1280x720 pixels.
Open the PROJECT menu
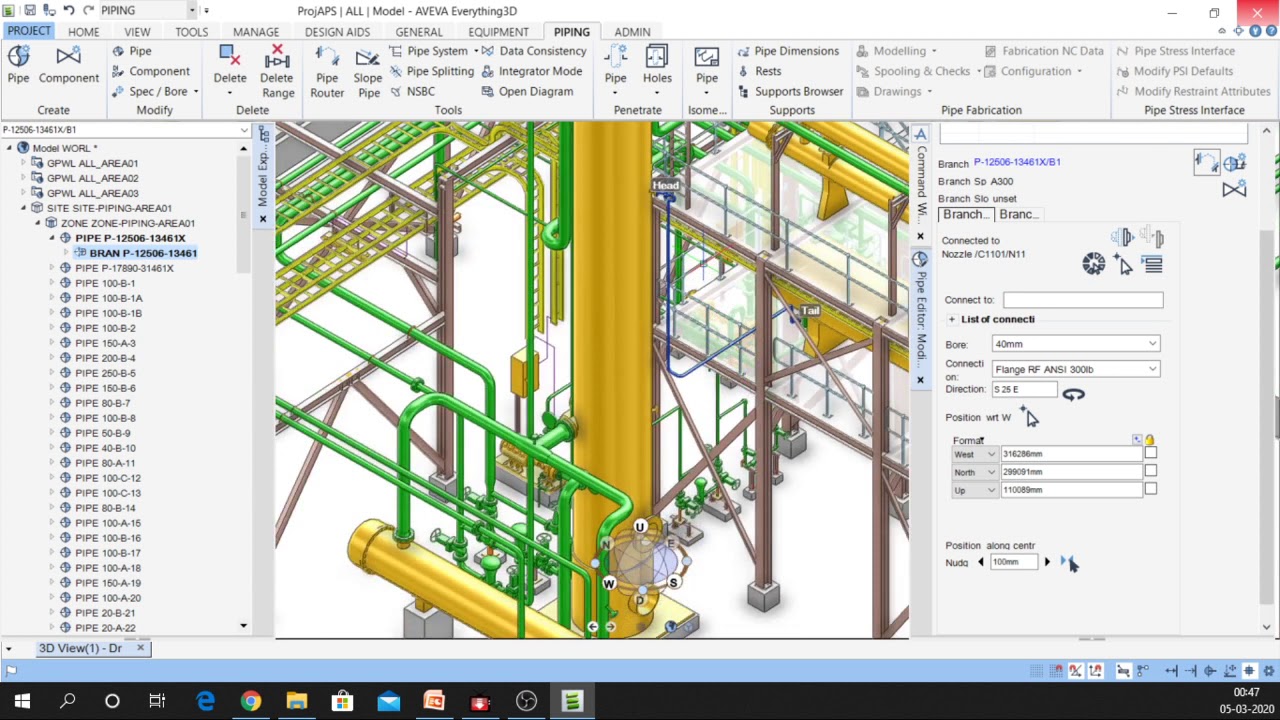coord(28,31)
